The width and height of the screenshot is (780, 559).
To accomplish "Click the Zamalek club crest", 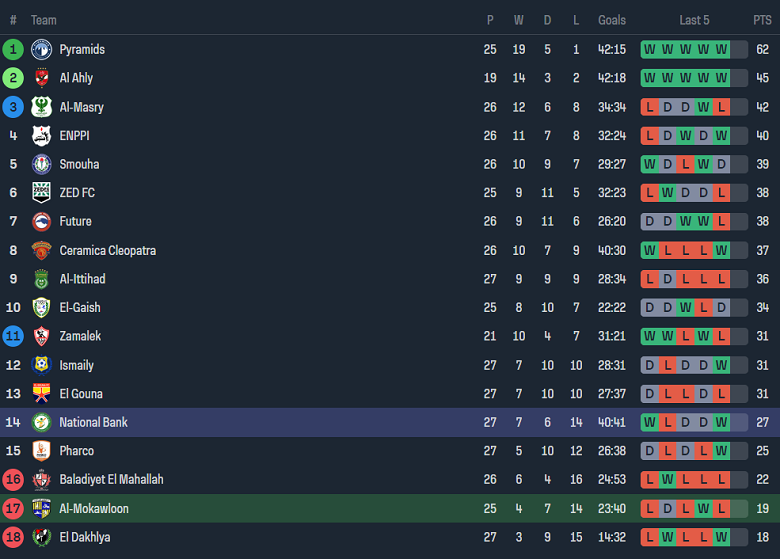I will click(41, 336).
